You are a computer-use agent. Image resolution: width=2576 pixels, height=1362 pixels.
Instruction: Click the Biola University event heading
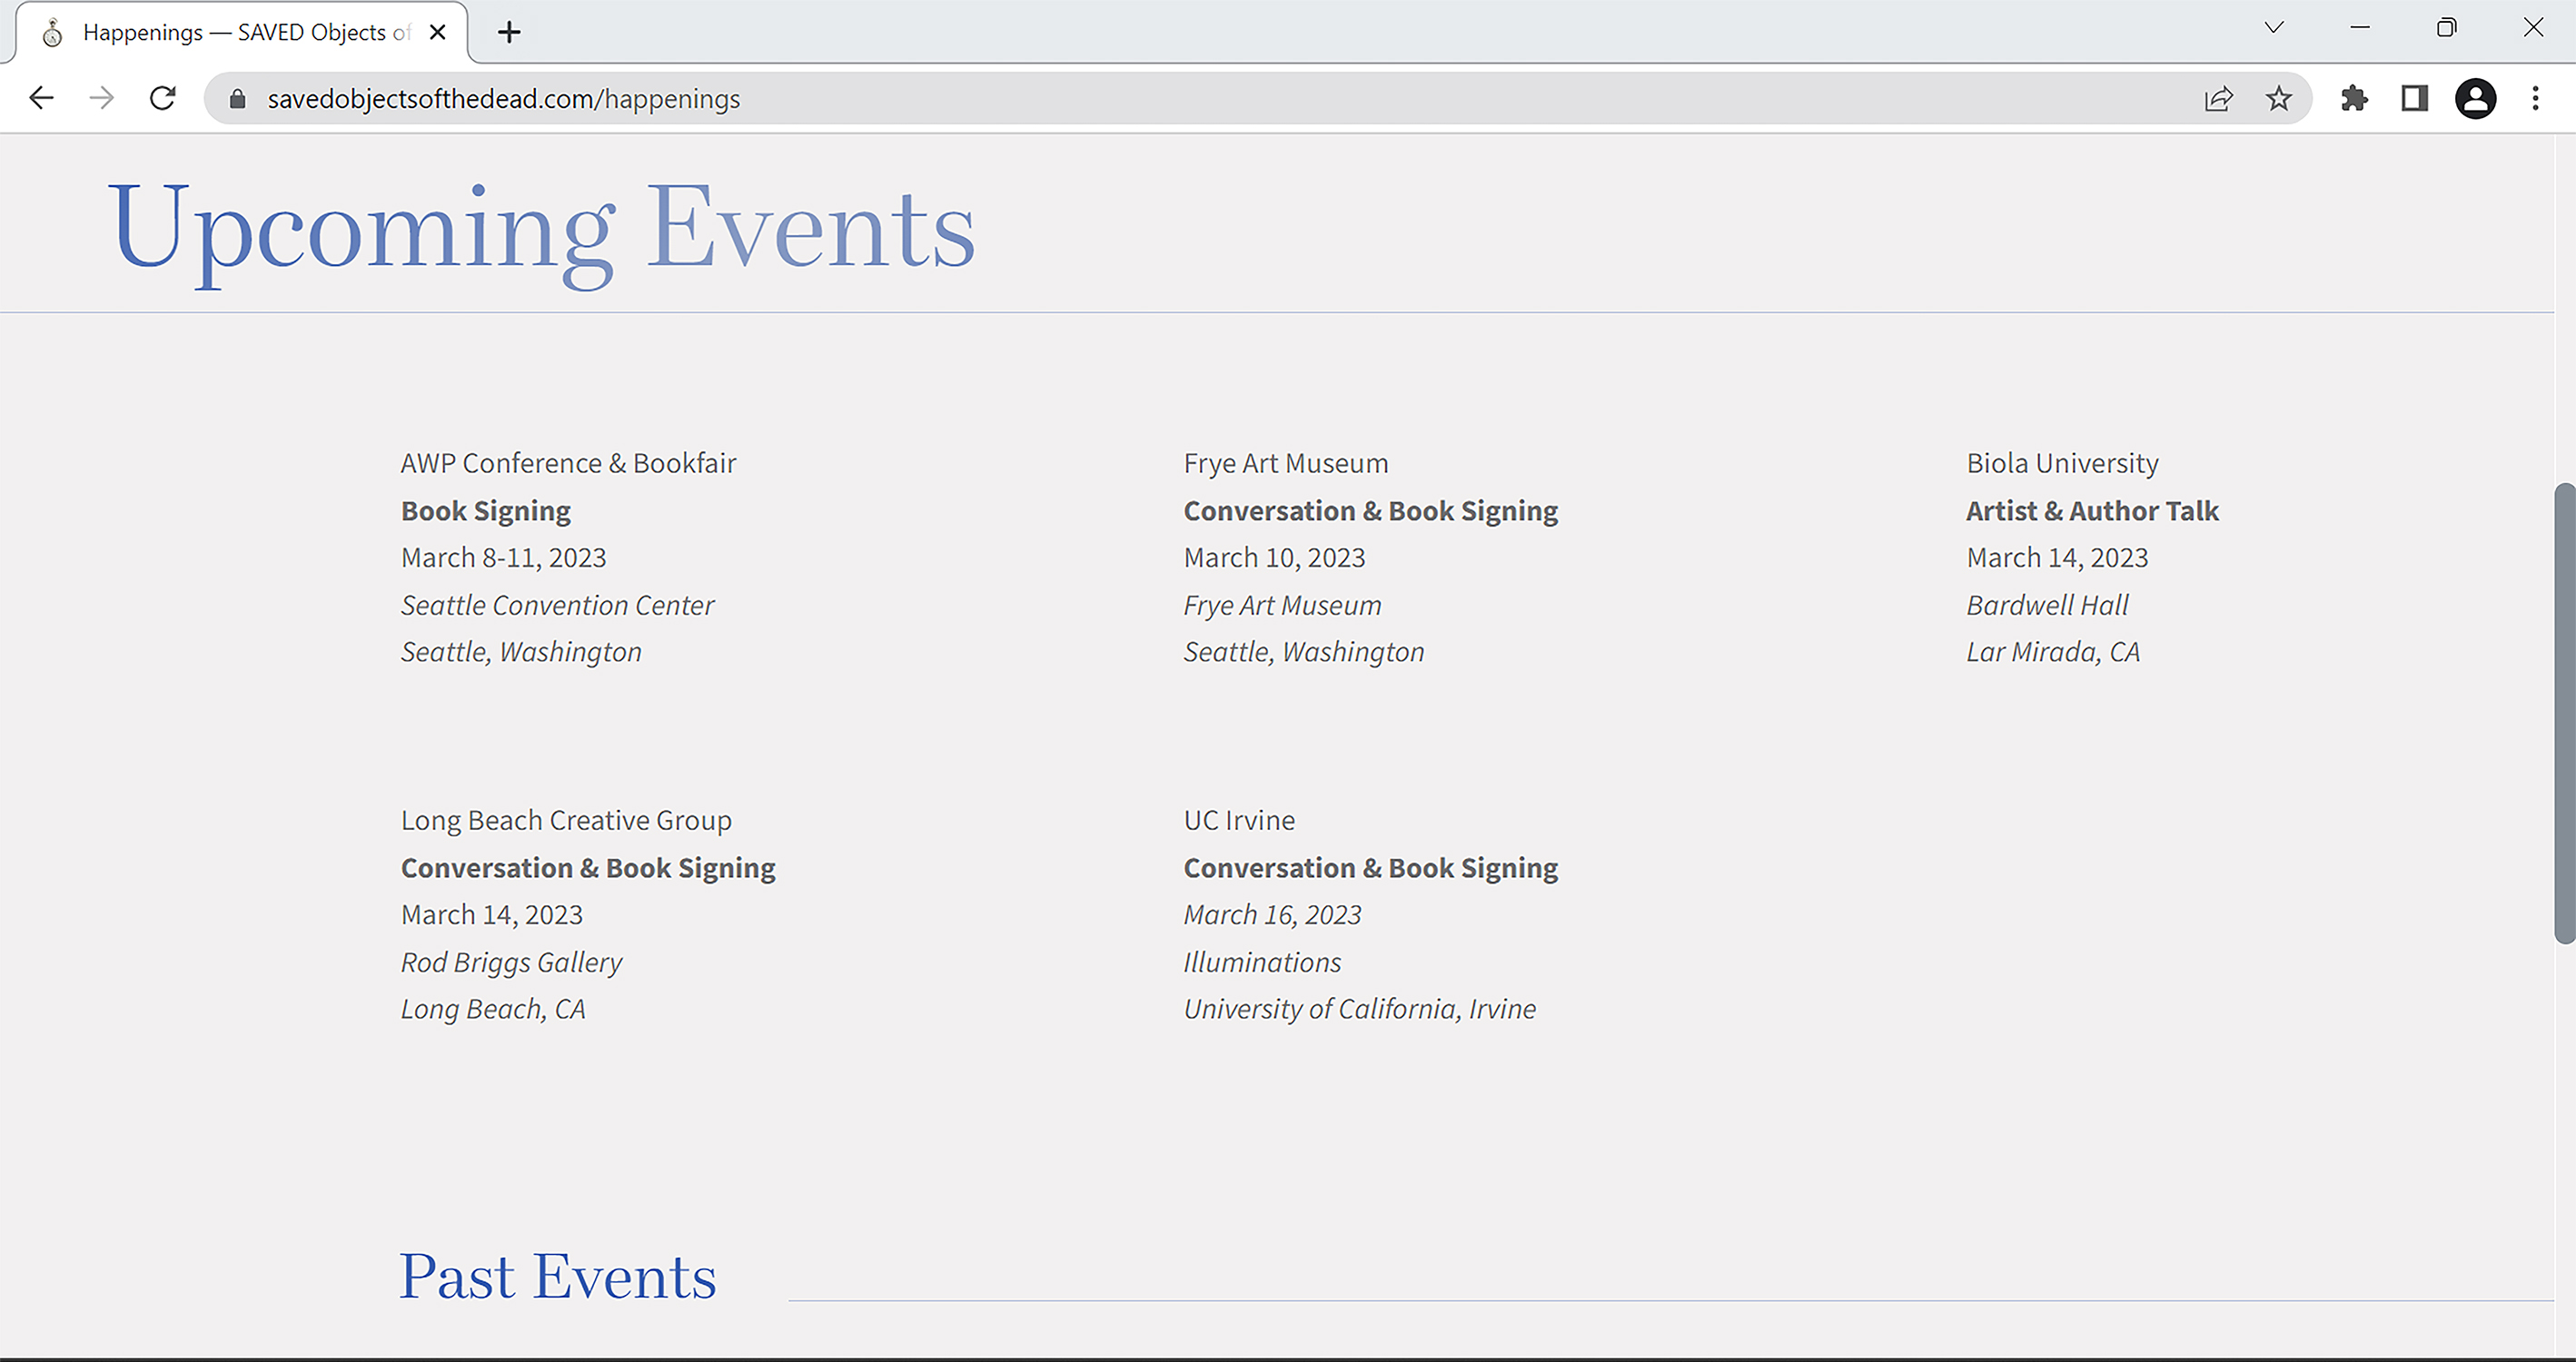pos(2062,463)
